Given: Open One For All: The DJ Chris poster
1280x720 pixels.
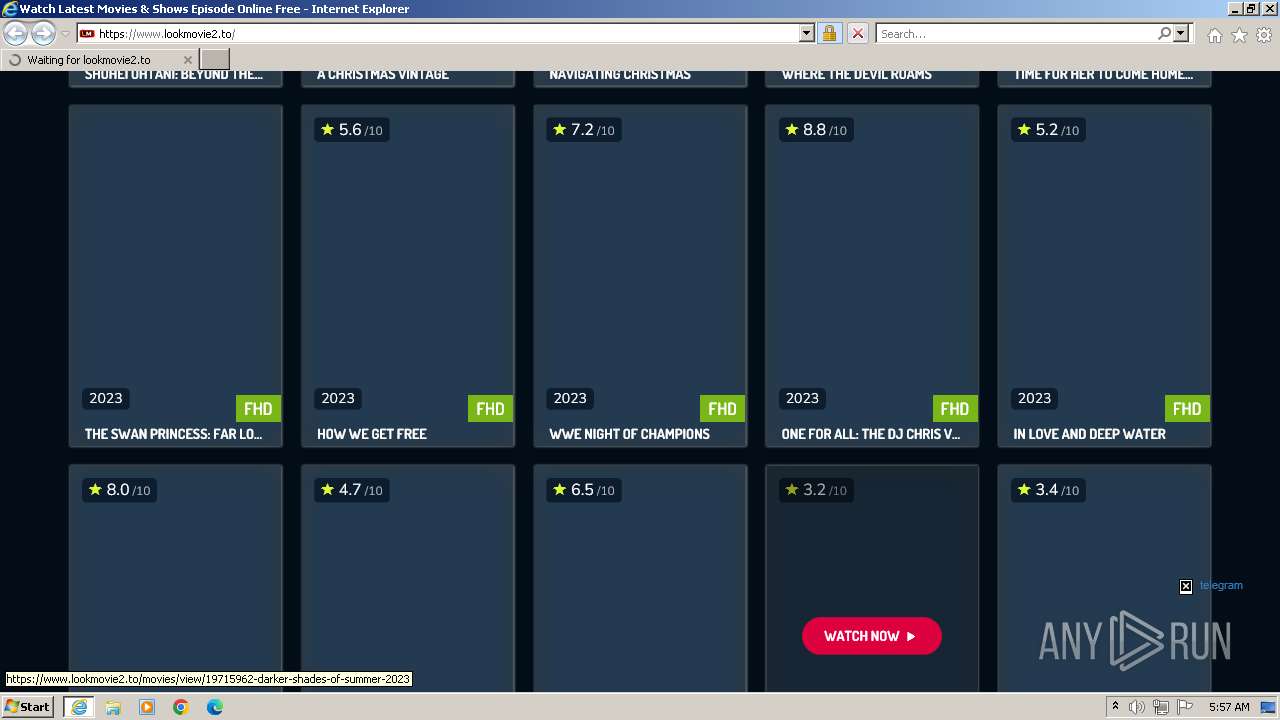Looking at the screenshot, I should pyautogui.click(x=872, y=263).
